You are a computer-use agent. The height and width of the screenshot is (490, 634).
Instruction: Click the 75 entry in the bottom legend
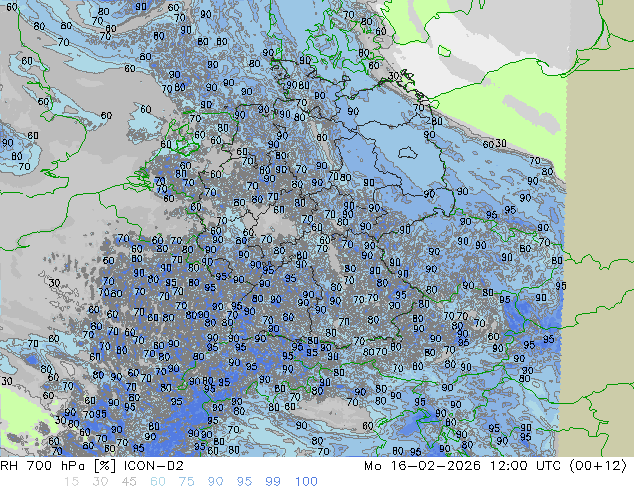click(186, 482)
